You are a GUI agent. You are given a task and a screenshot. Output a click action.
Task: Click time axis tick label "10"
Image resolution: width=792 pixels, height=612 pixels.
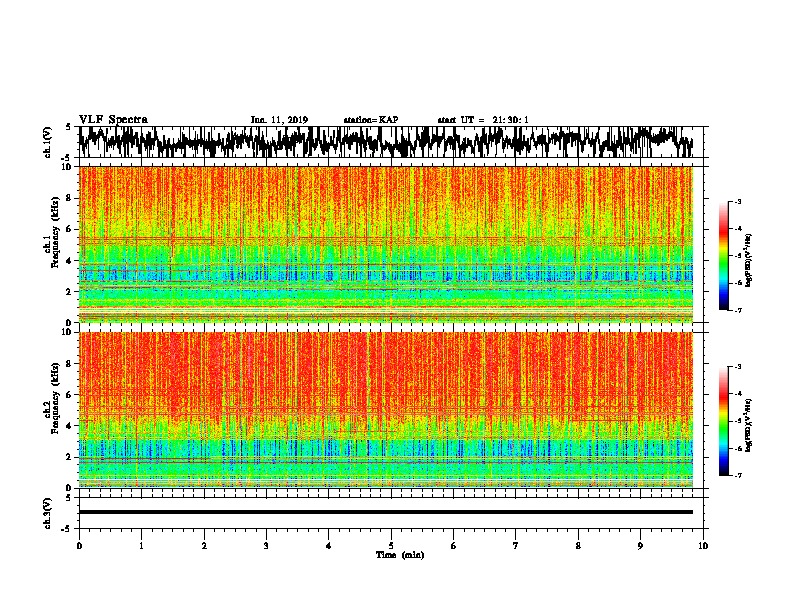703,546
